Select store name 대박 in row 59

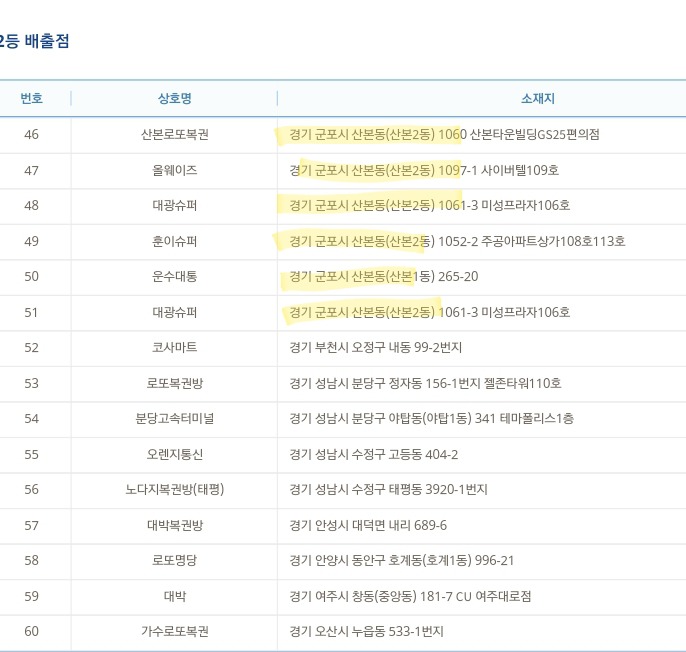click(x=175, y=596)
